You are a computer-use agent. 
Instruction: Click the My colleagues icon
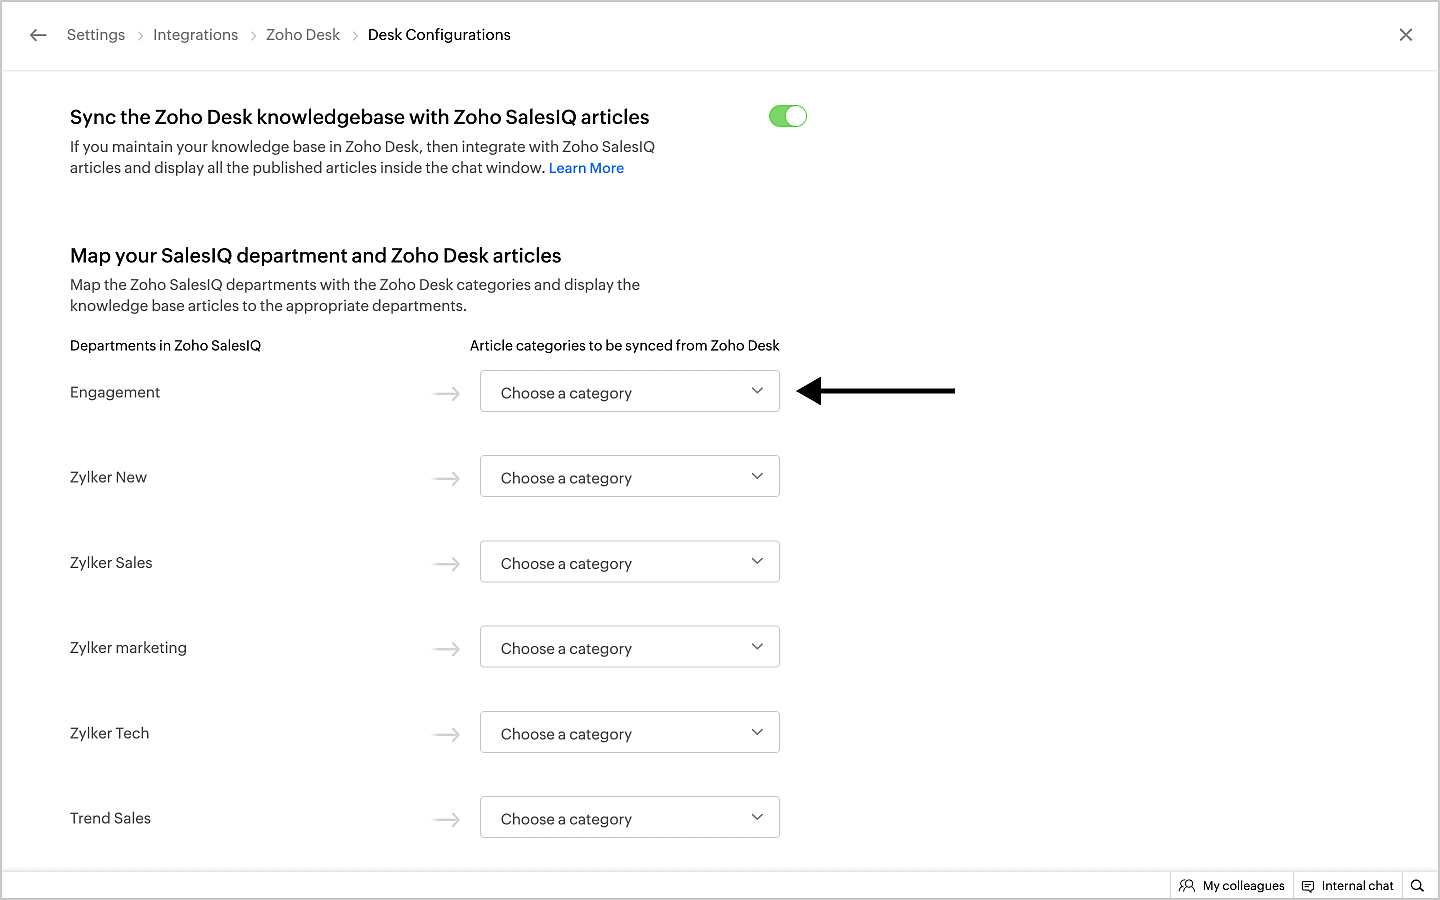1187,886
